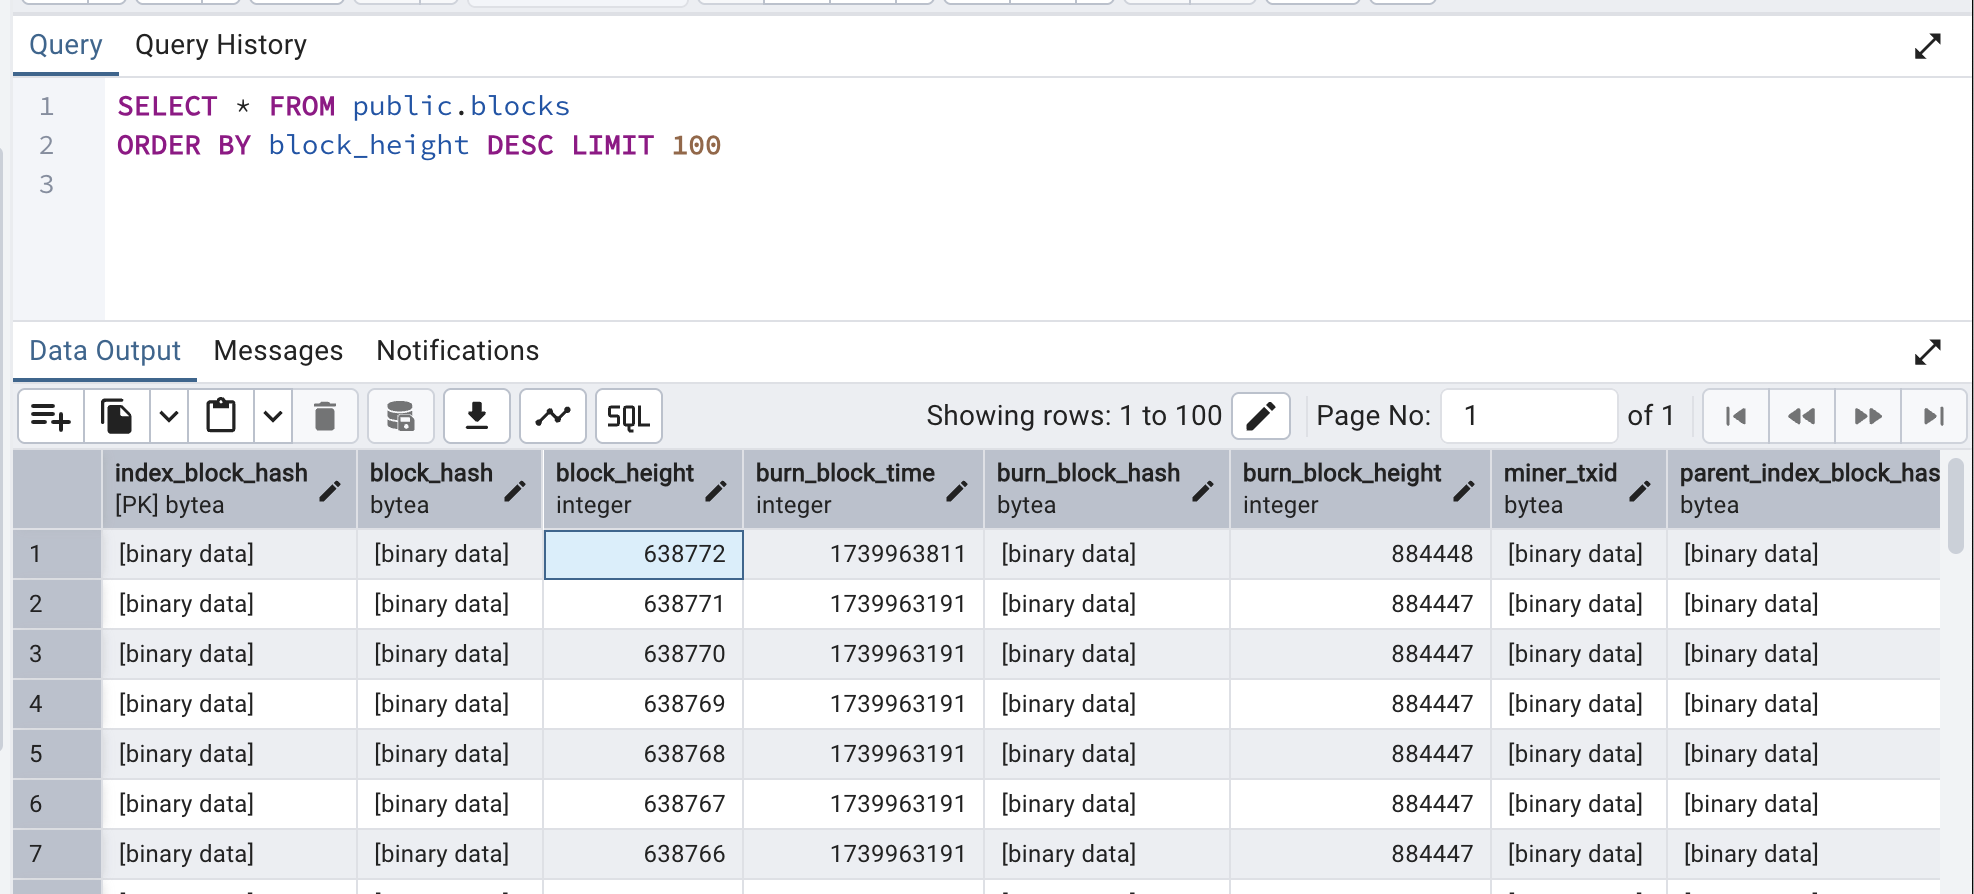Viewport: 1974px width, 894px height.
Task: Click index_block_hash binary data in row 5
Action: pyautogui.click(x=230, y=754)
